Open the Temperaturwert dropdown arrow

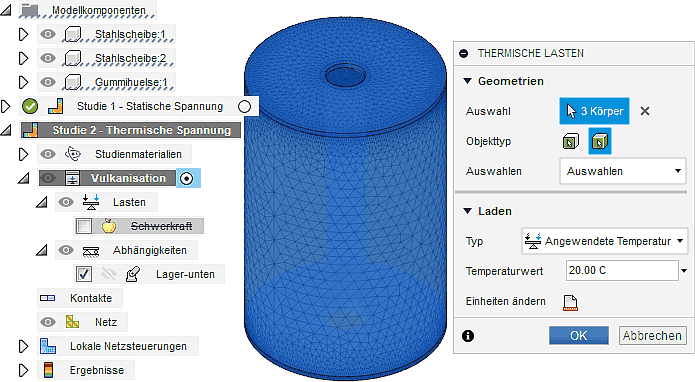(684, 271)
